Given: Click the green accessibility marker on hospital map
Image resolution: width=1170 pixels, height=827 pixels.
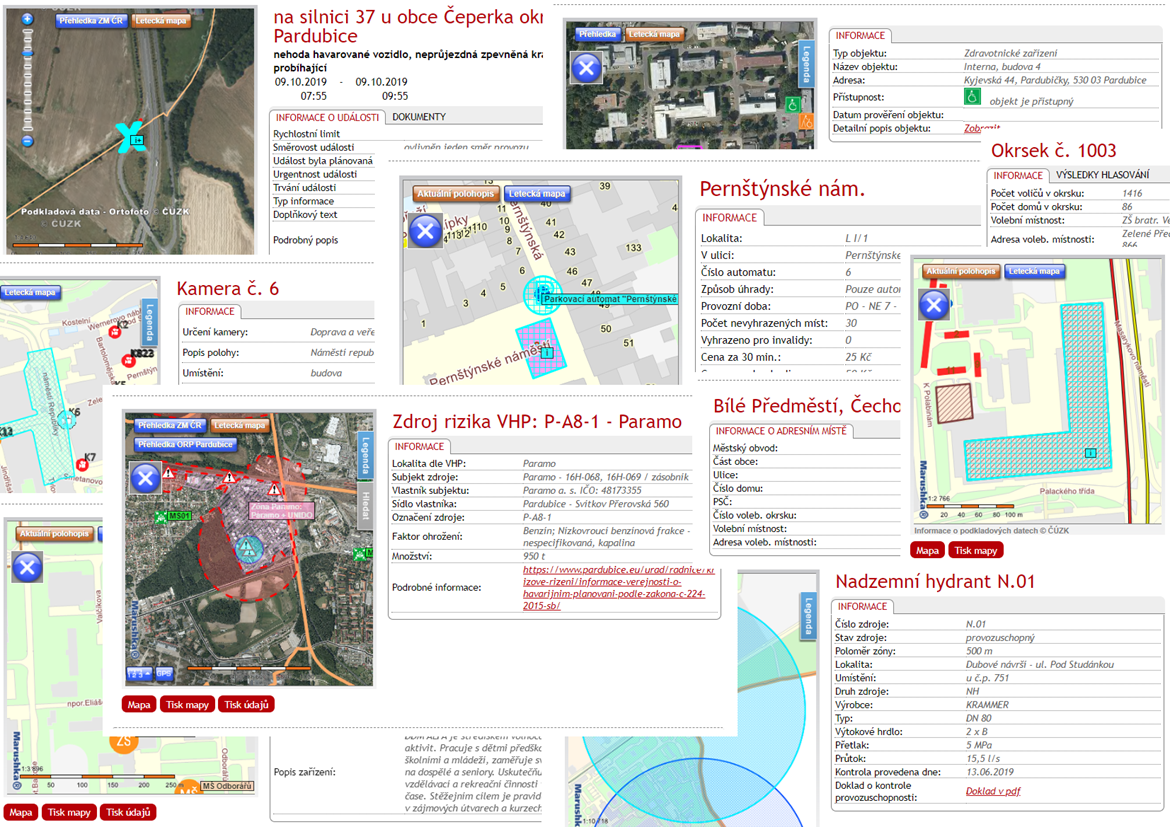Looking at the screenshot, I should (x=792, y=104).
